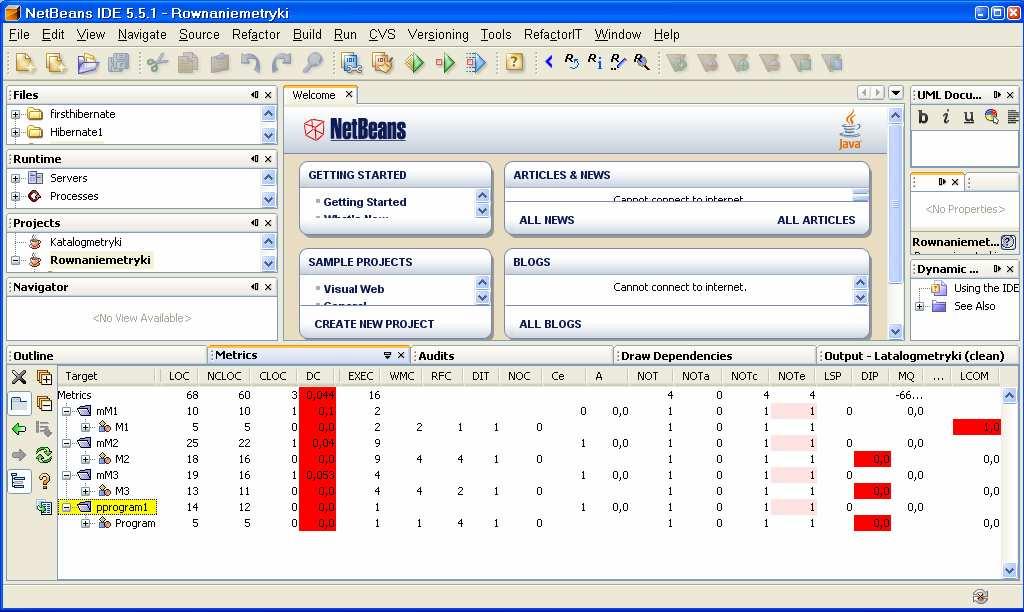Click the Debug Main Project toolbar icon

tap(445, 63)
